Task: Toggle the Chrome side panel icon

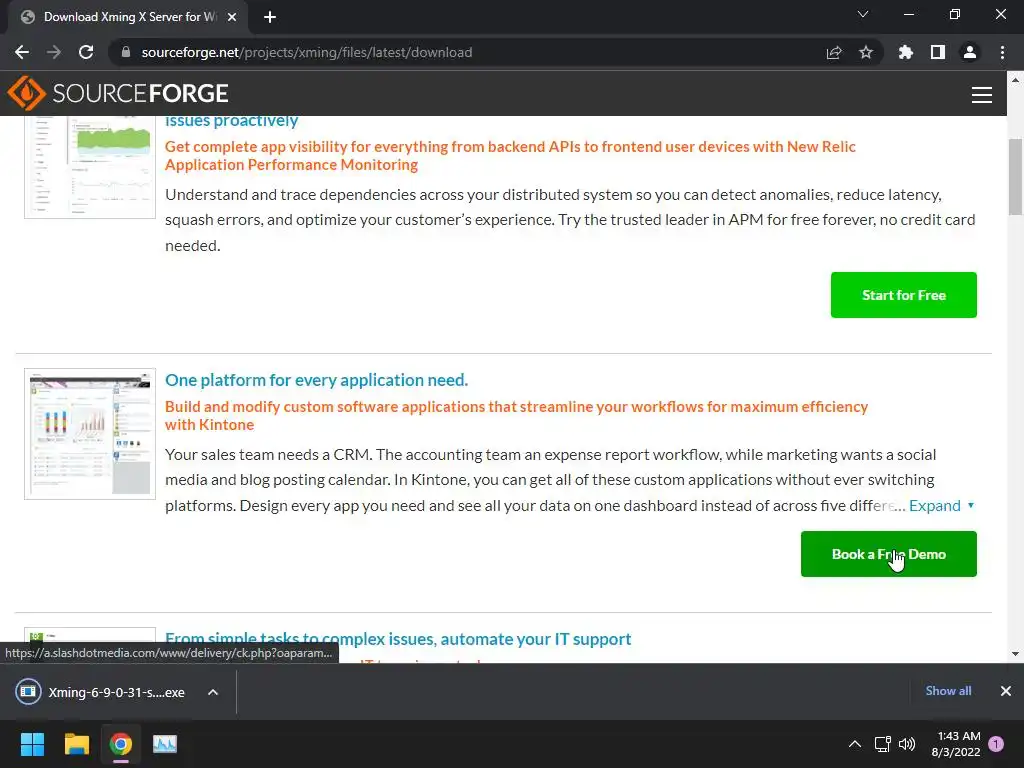Action: pos(938,52)
